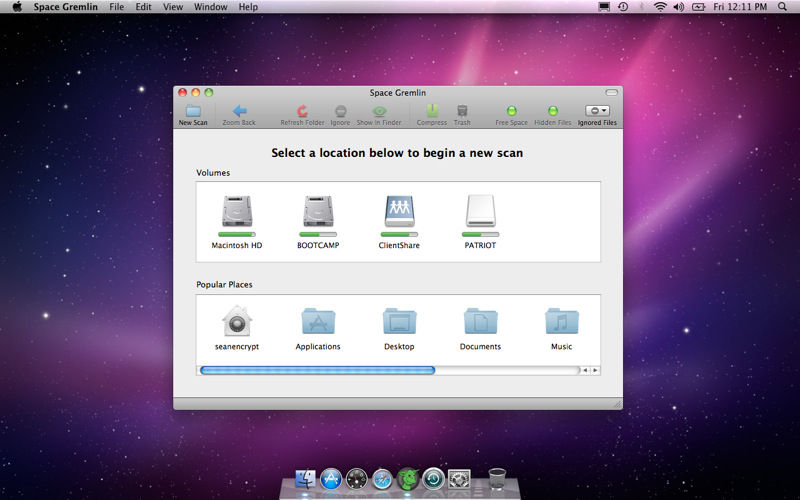Open the Ignored Files dropdown
Screen dimensions: 800x500
[597, 111]
